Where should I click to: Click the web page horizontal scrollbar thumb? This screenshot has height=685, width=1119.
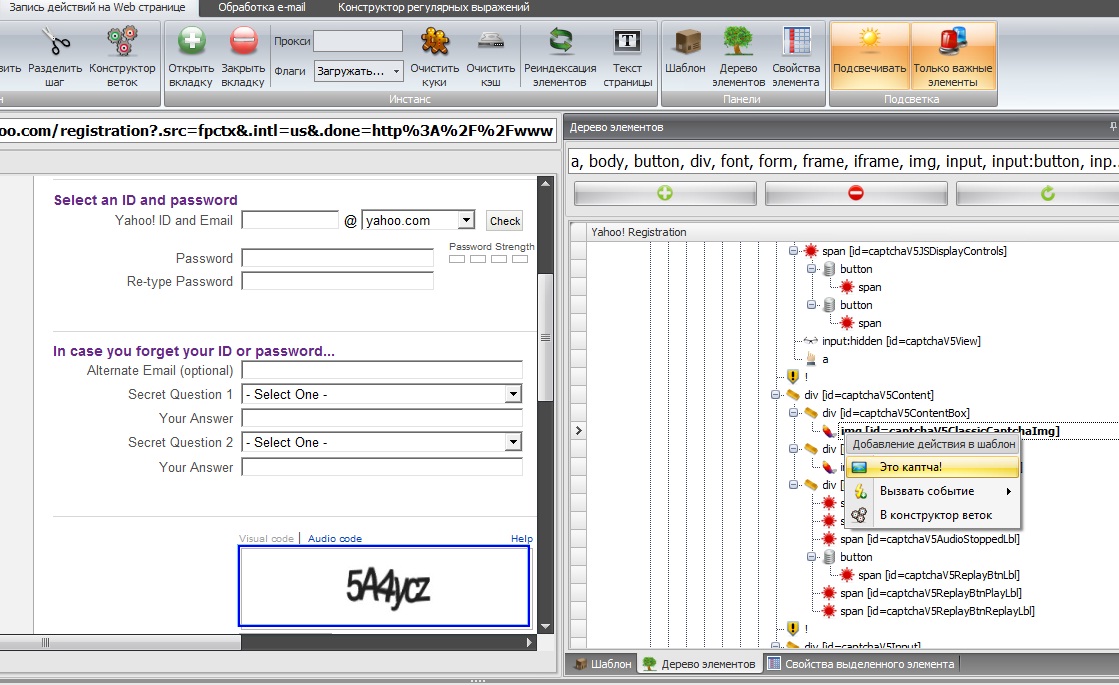(x=120, y=642)
